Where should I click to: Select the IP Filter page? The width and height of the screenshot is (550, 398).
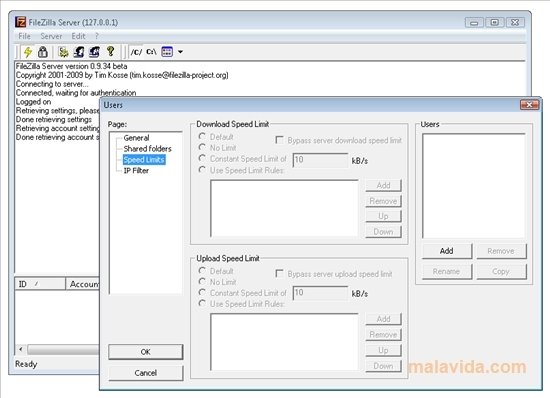pos(136,171)
